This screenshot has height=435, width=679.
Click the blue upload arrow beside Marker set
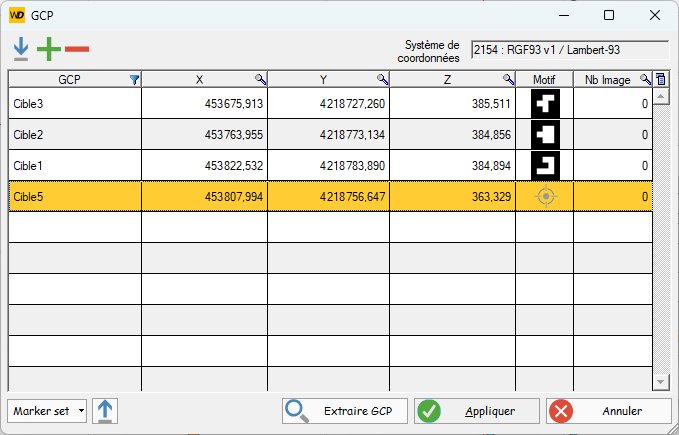coord(107,411)
